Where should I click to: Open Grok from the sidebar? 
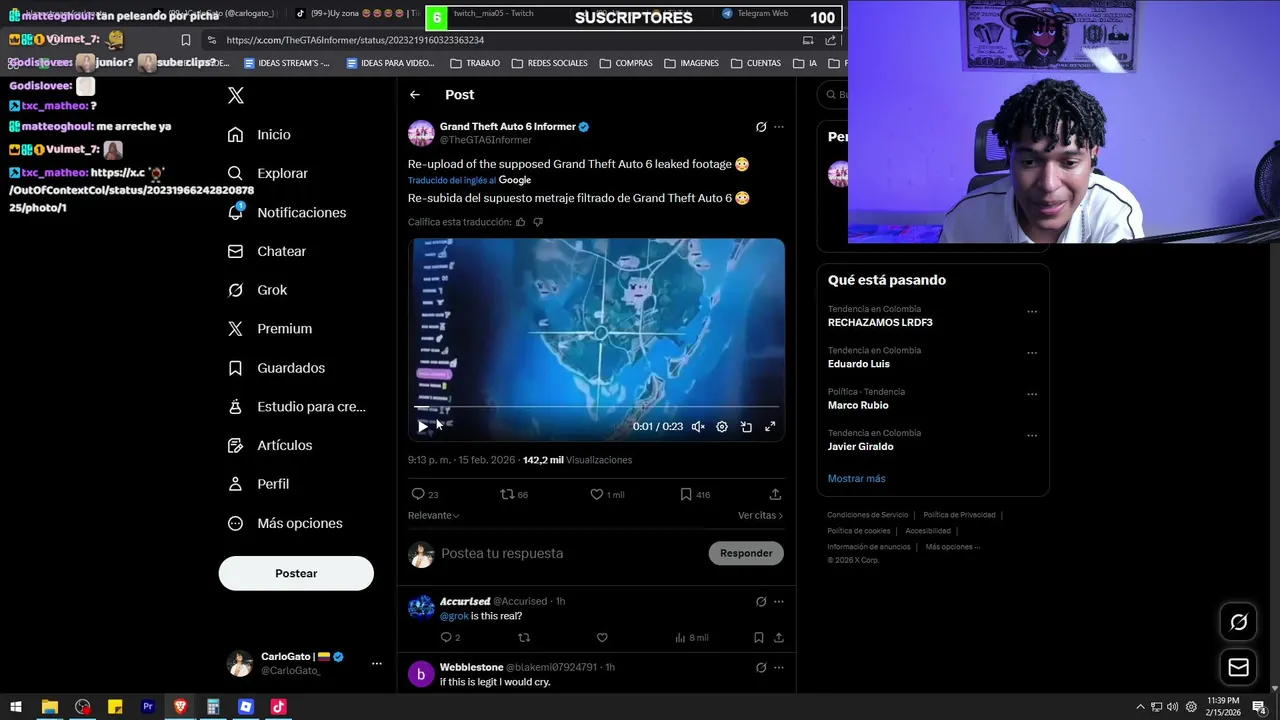point(257,290)
